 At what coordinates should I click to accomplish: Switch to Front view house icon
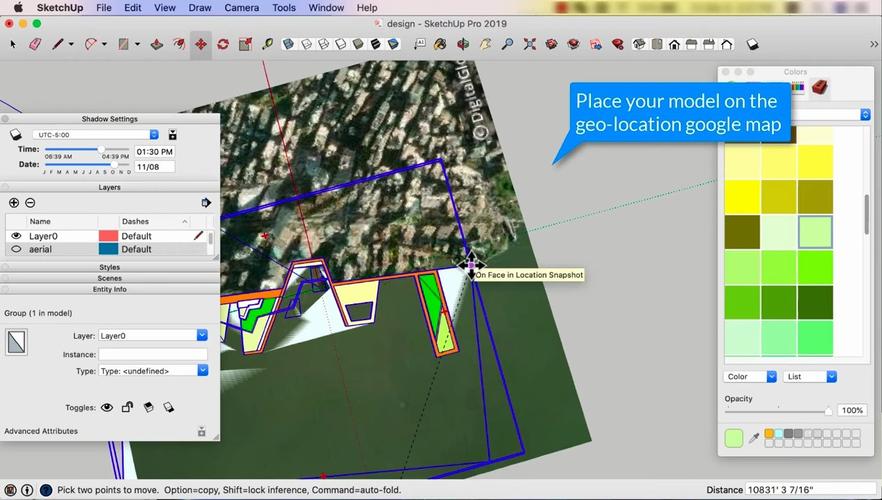click(674, 44)
